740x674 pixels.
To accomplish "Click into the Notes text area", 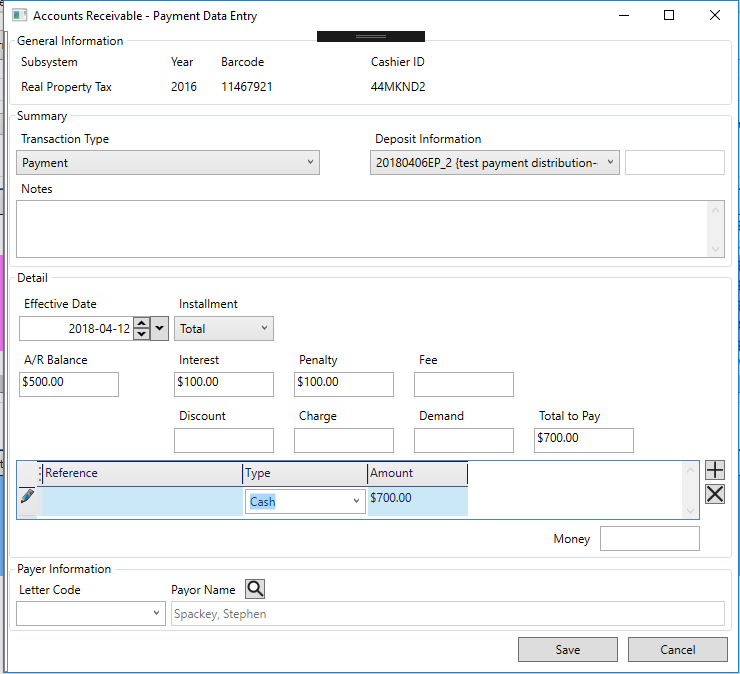I will [361, 229].
